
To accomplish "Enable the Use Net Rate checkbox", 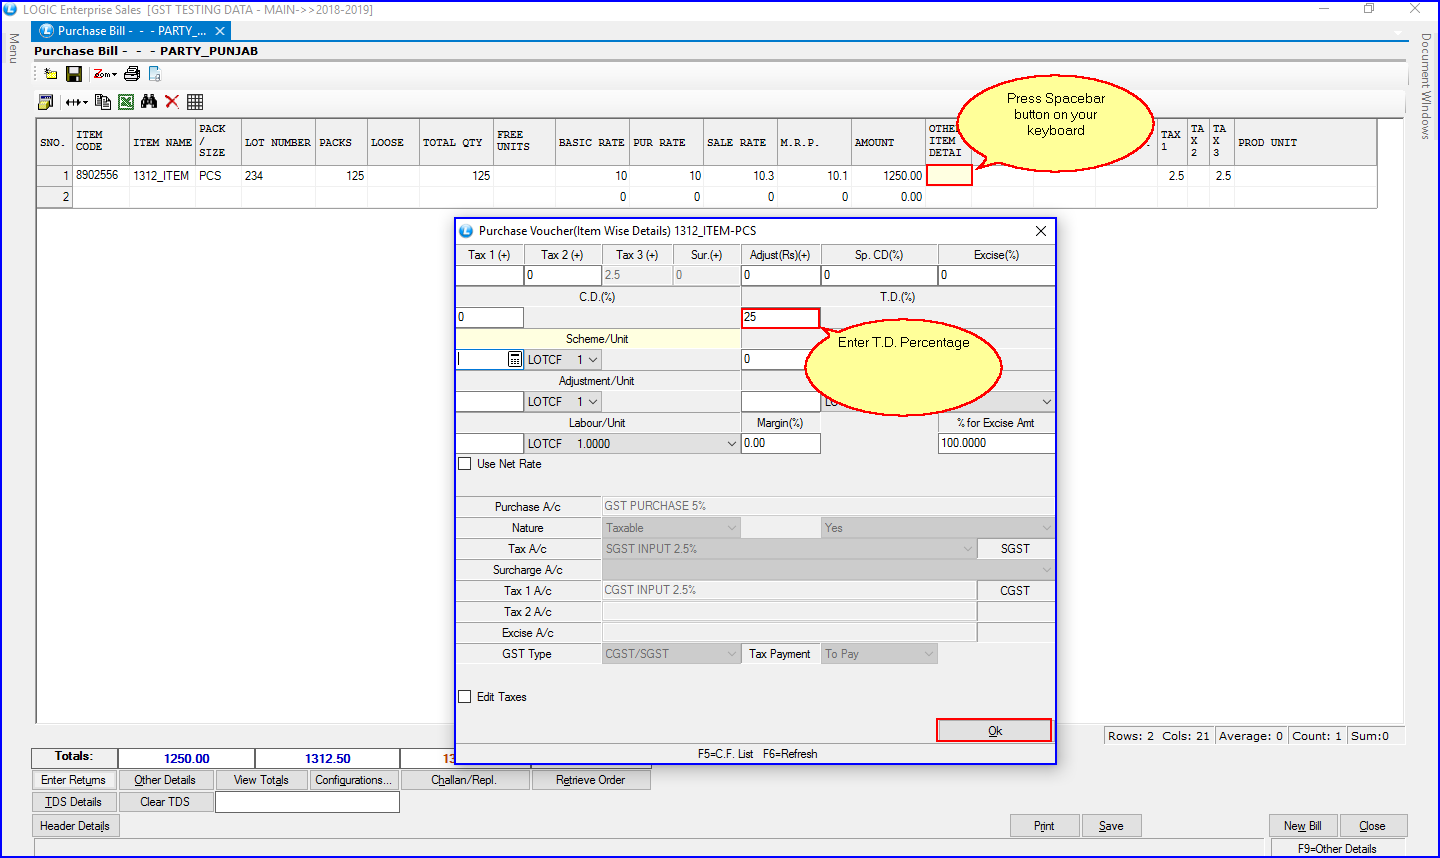I will (x=465, y=464).
